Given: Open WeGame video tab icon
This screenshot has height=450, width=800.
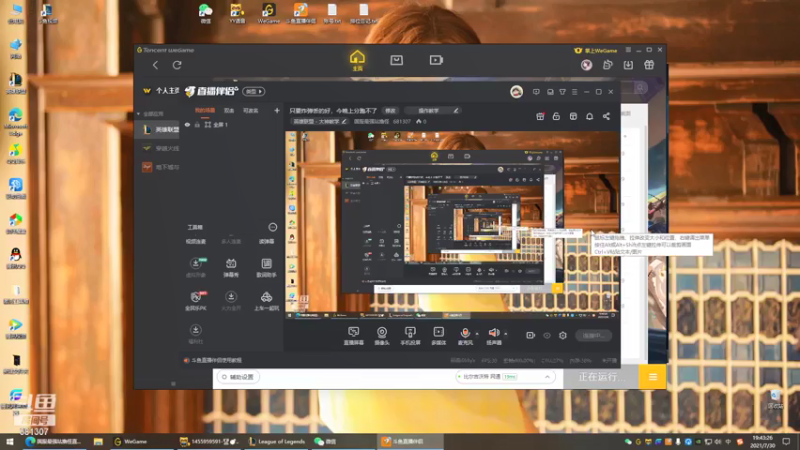Looking at the screenshot, I should (x=436, y=60).
